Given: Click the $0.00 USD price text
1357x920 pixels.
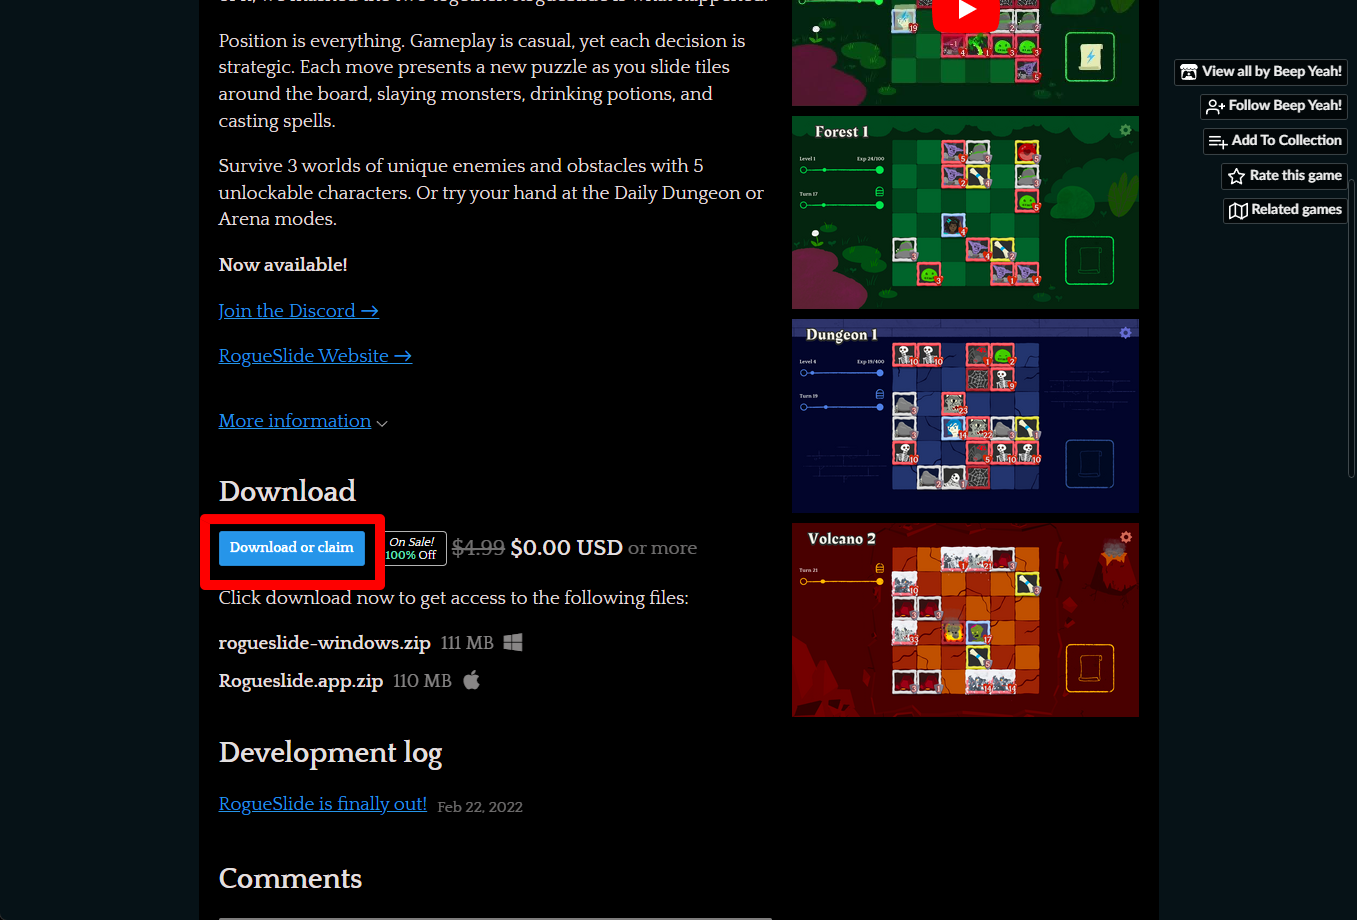Looking at the screenshot, I should pyautogui.click(x=566, y=548).
